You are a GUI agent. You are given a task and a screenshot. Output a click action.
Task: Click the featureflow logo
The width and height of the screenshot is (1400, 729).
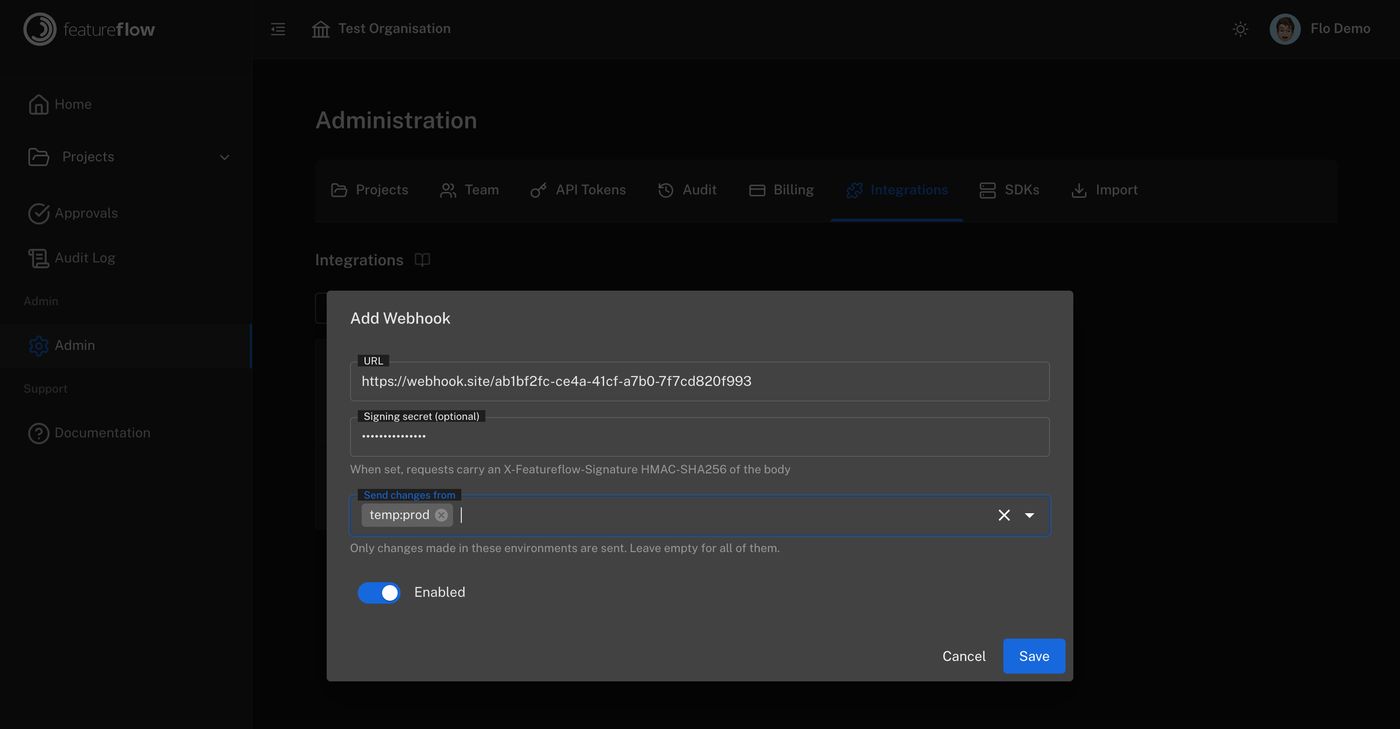pos(90,29)
